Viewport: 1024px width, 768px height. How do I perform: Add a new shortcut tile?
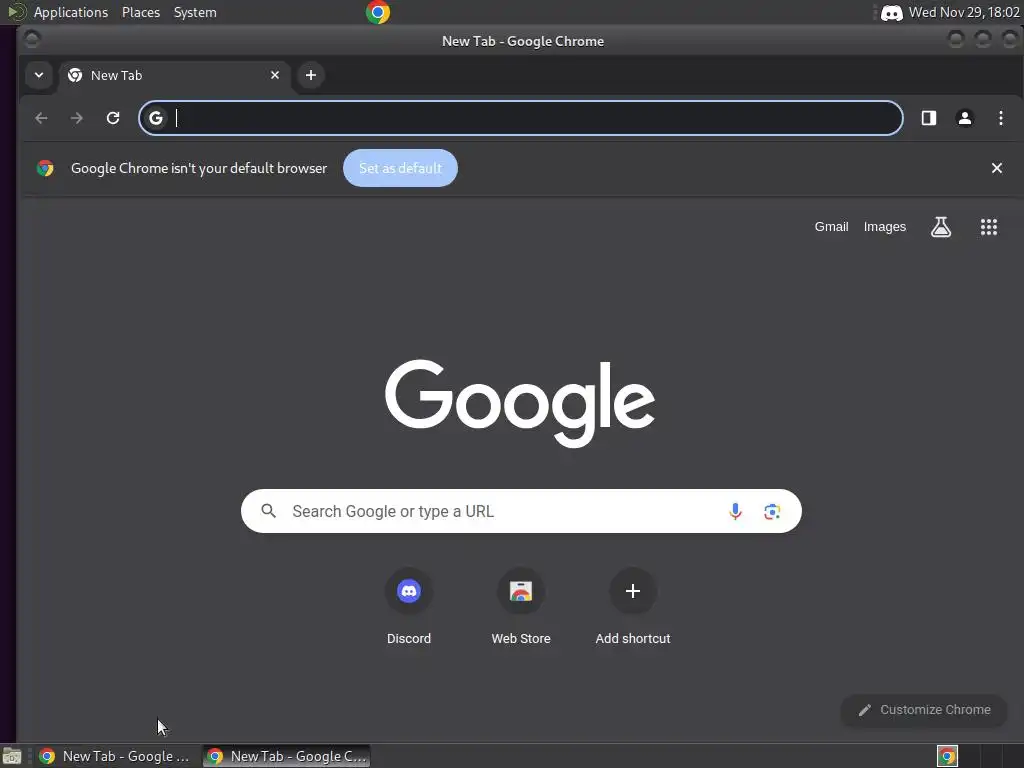pyautogui.click(x=633, y=606)
